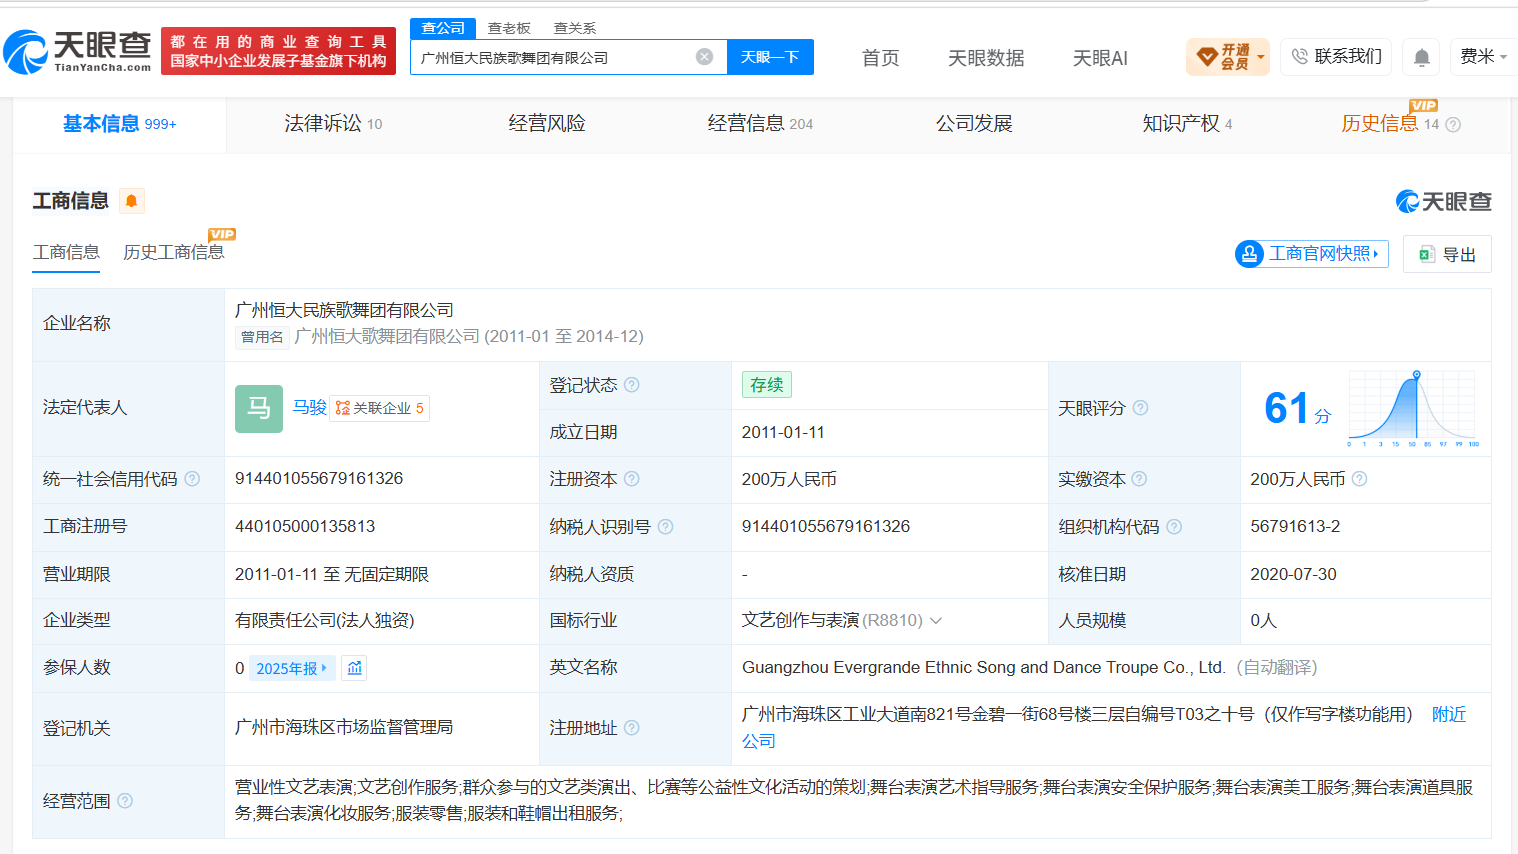Click the 导出 export button
Screen dimensions: 1518x854
1447,254
